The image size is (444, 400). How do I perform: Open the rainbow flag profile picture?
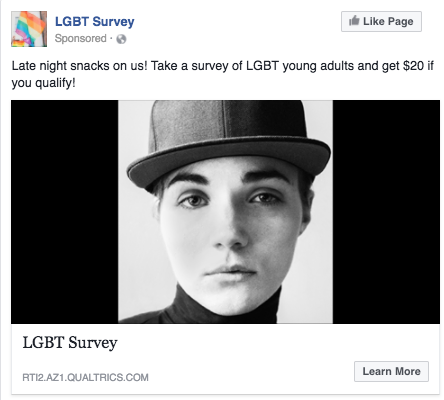(29, 29)
